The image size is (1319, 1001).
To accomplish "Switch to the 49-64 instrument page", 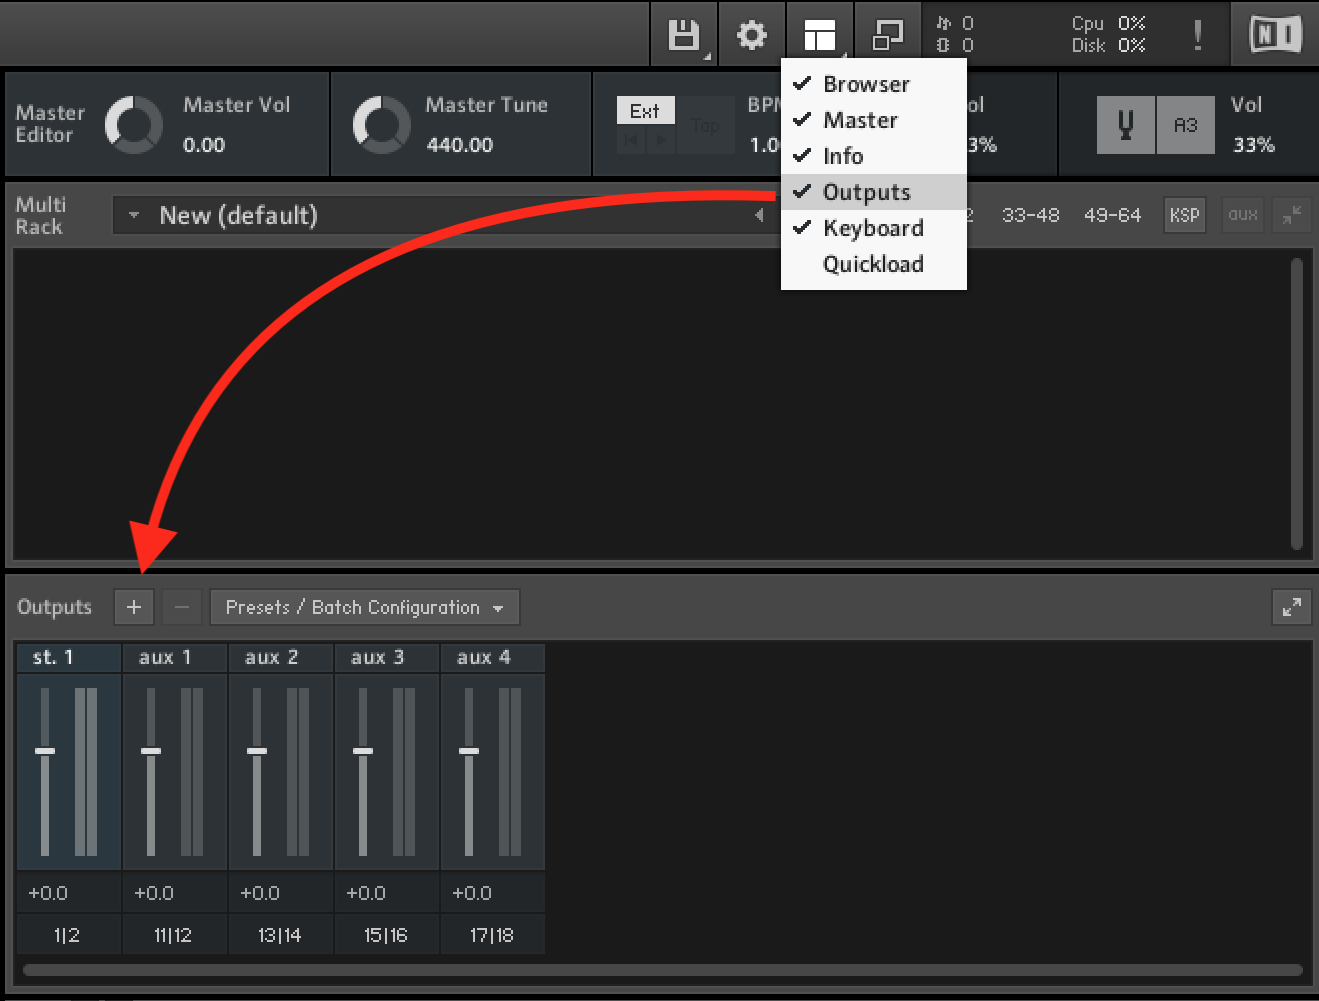I will point(1112,214).
